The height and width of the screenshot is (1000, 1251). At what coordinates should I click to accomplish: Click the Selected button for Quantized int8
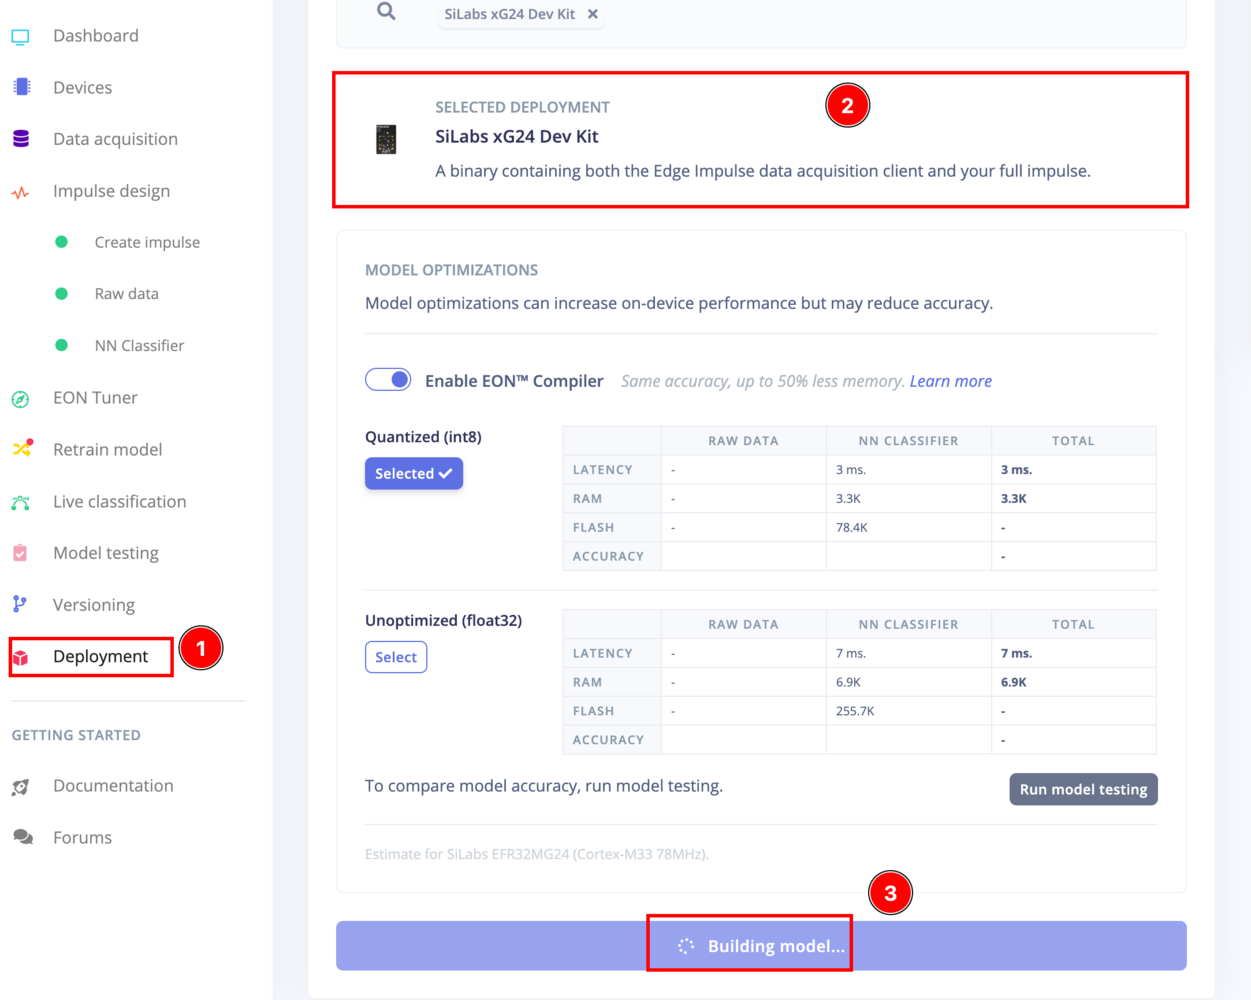413,474
